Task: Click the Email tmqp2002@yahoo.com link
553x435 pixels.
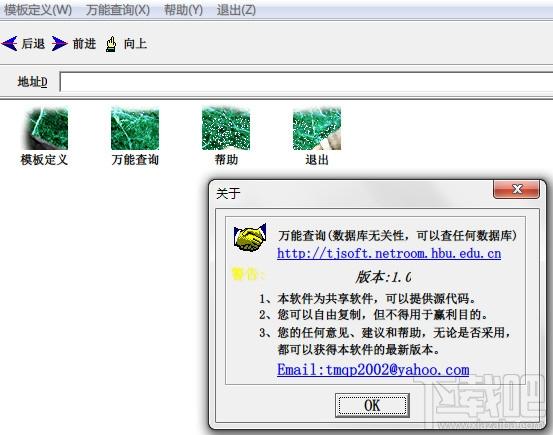Action: point(373,370)
